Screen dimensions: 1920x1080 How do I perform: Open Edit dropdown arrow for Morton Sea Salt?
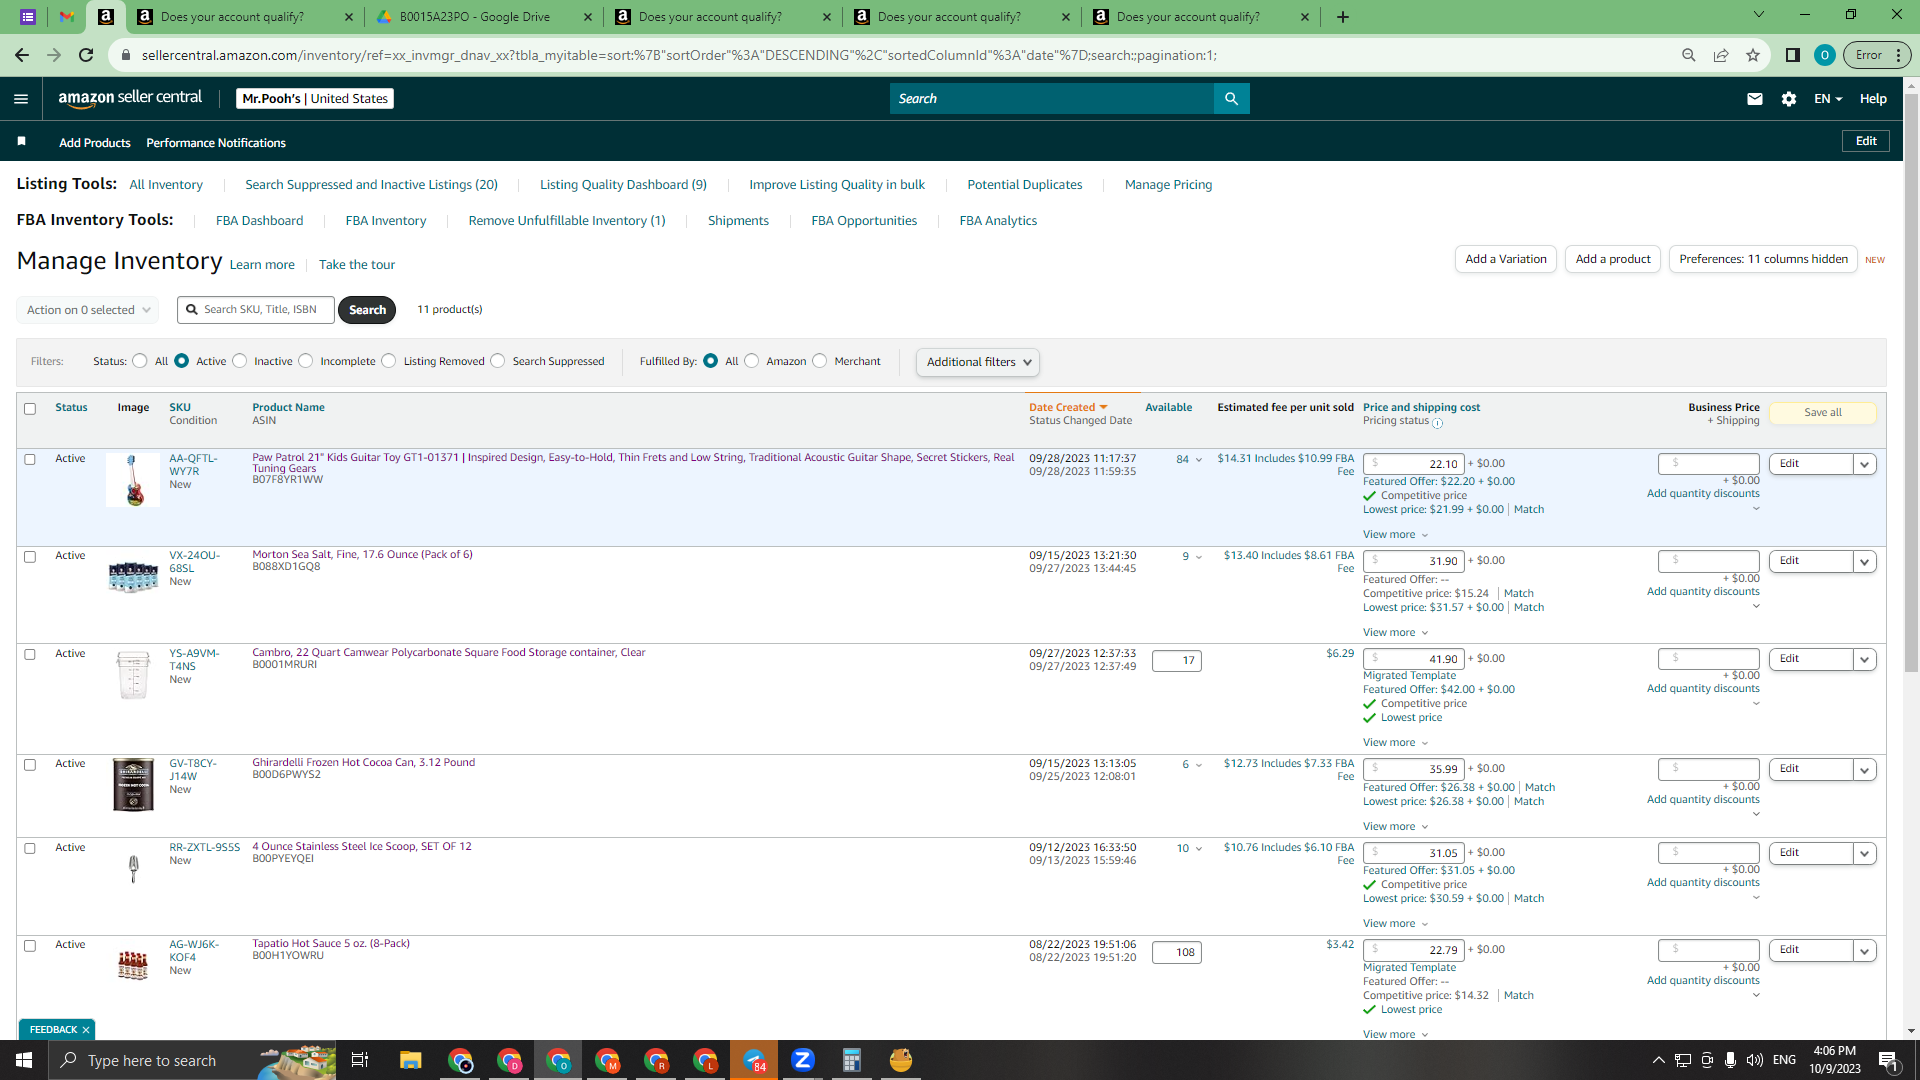click(x=1865, y=562)
